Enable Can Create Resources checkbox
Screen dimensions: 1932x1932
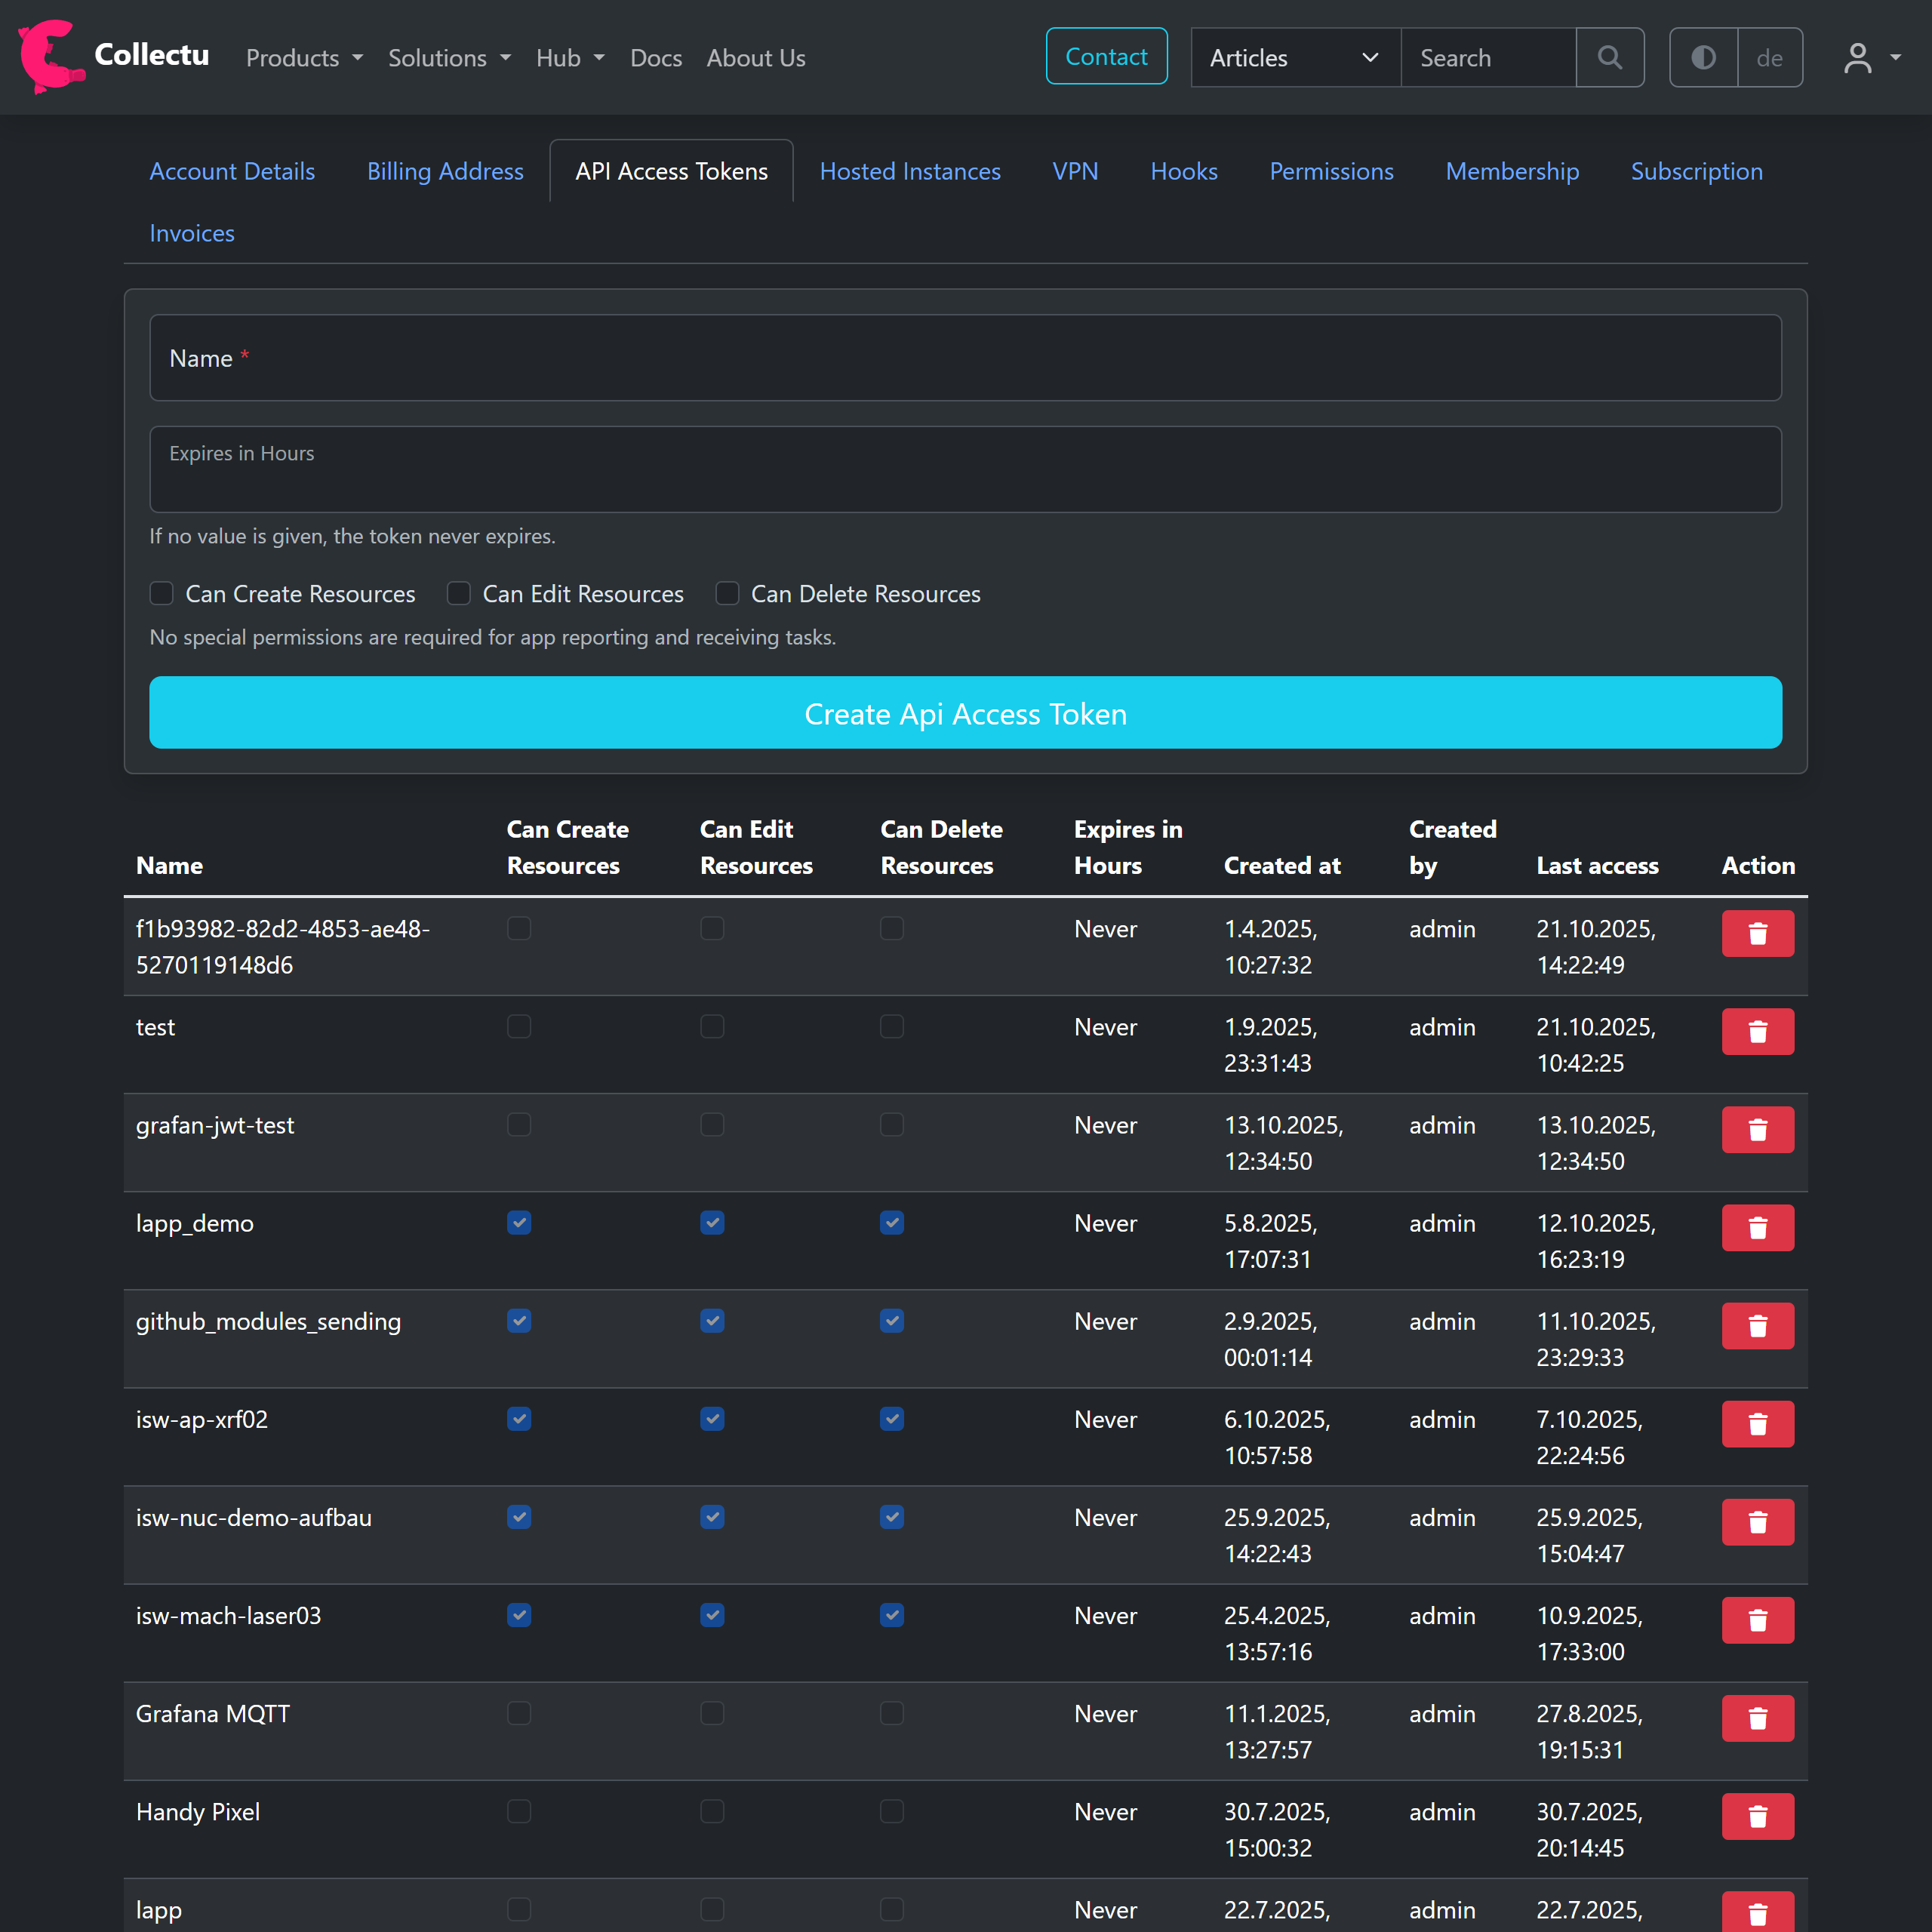162,594
